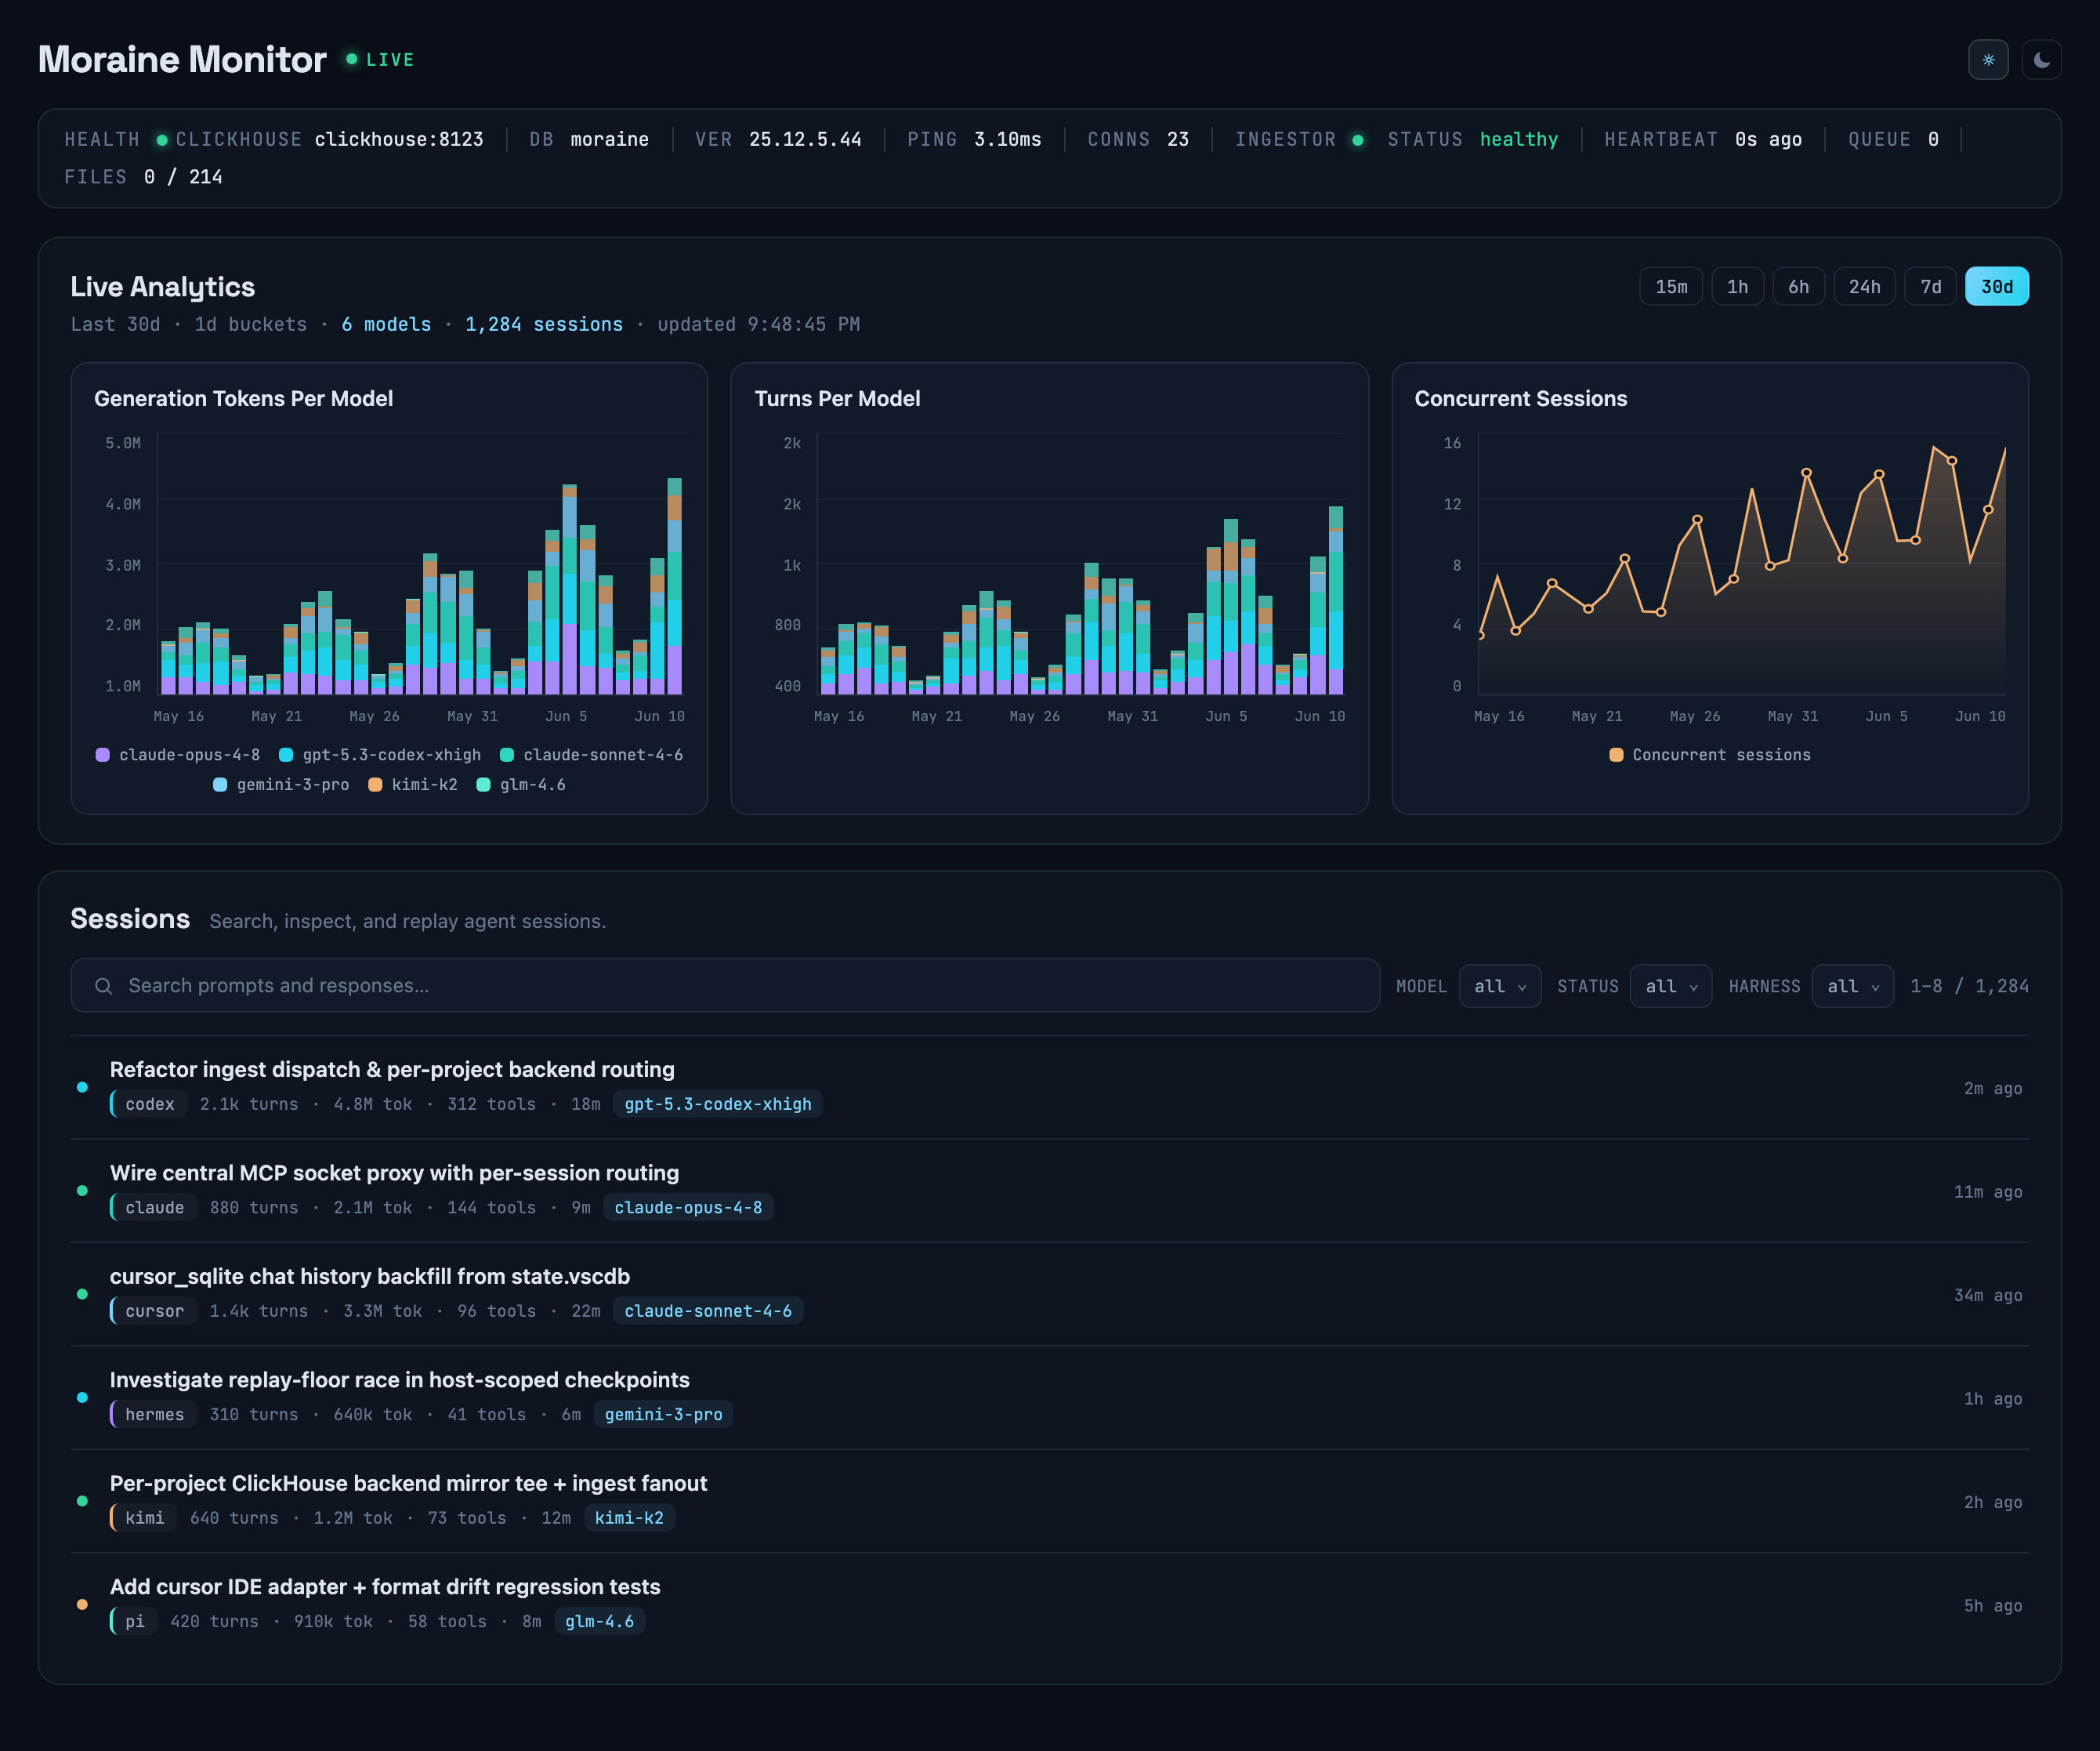Image resolution: width=2100 pixels, height=1751 pixels.
Task: Toggle claude-sonnet-4-6 legend series
Action: (x=592, y=755)
